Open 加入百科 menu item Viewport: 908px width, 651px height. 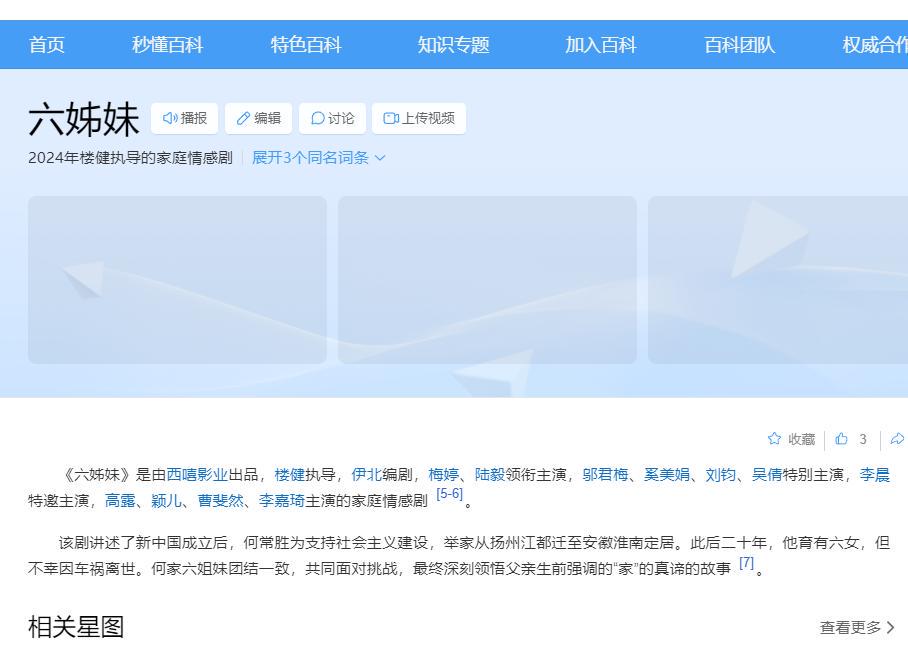tap(601, 45)
